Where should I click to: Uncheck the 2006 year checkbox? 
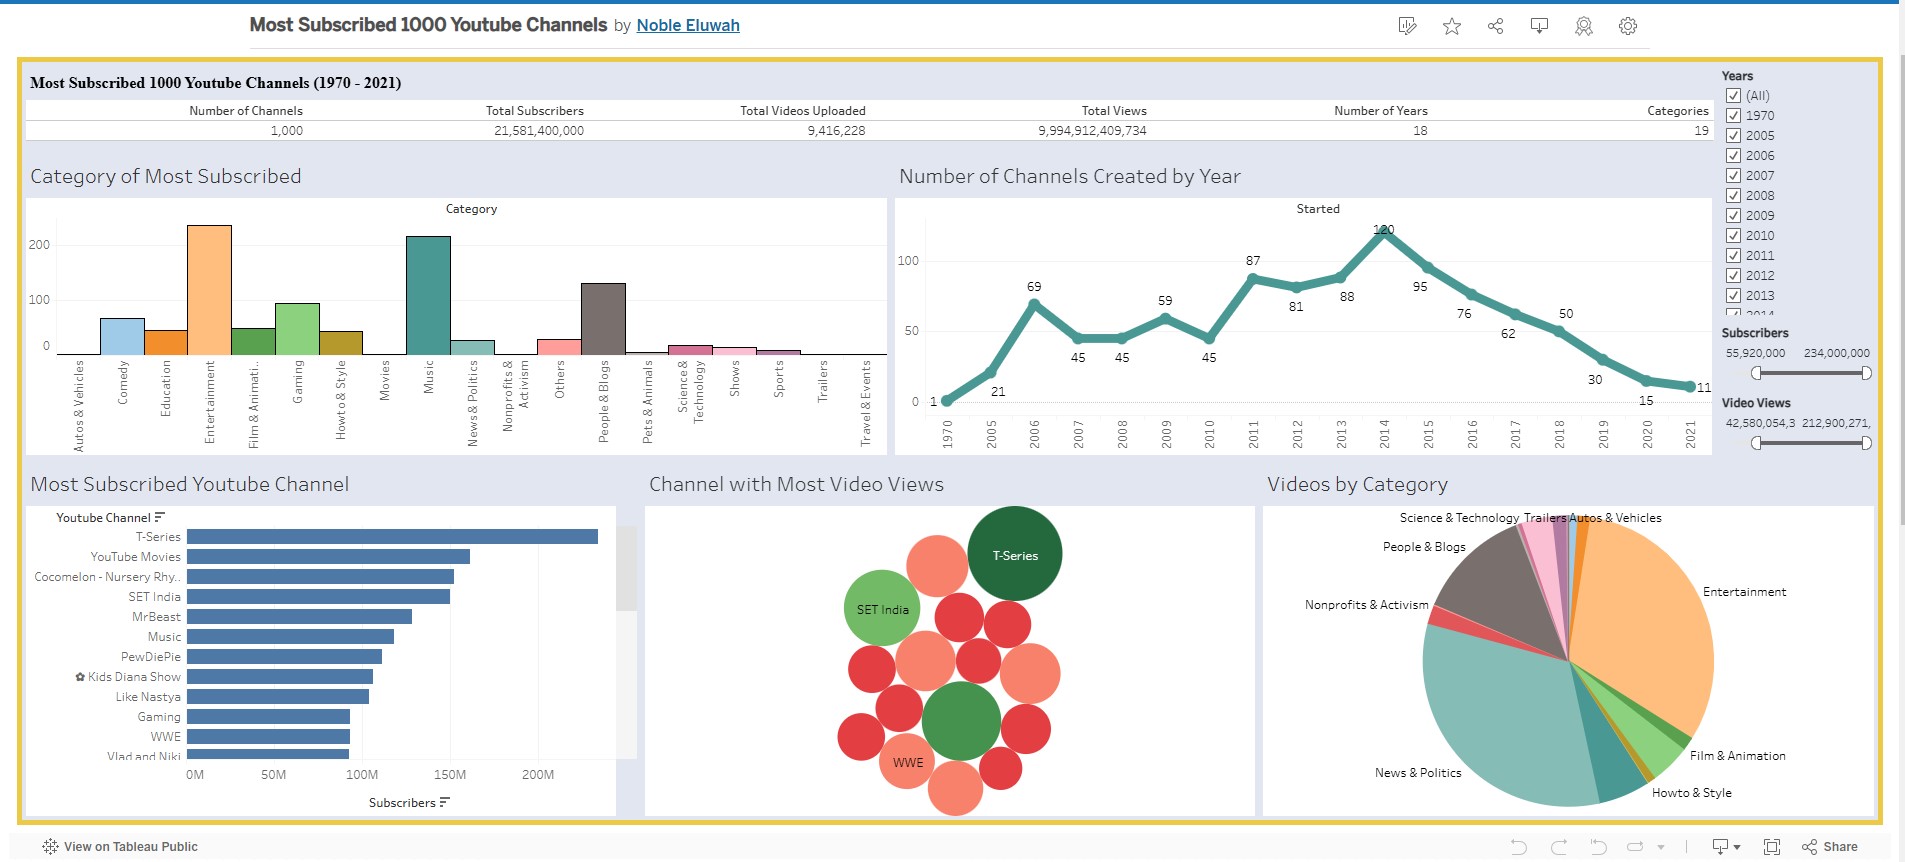click(1734, 156)
